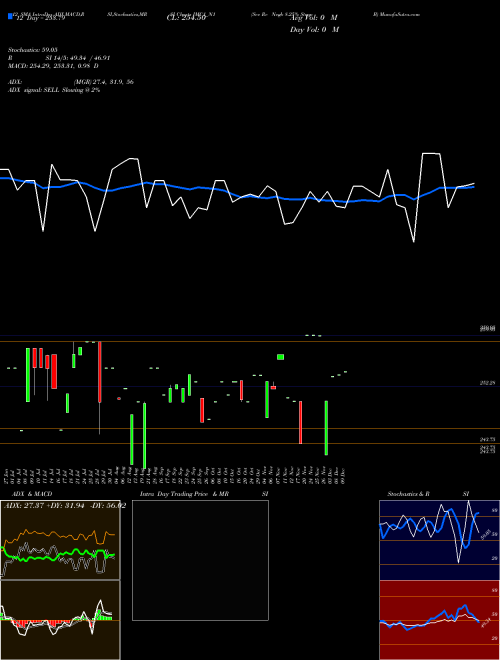The image size is (500, 660).
Task: Click the red-background RSI chart
Action: (439, 620)
